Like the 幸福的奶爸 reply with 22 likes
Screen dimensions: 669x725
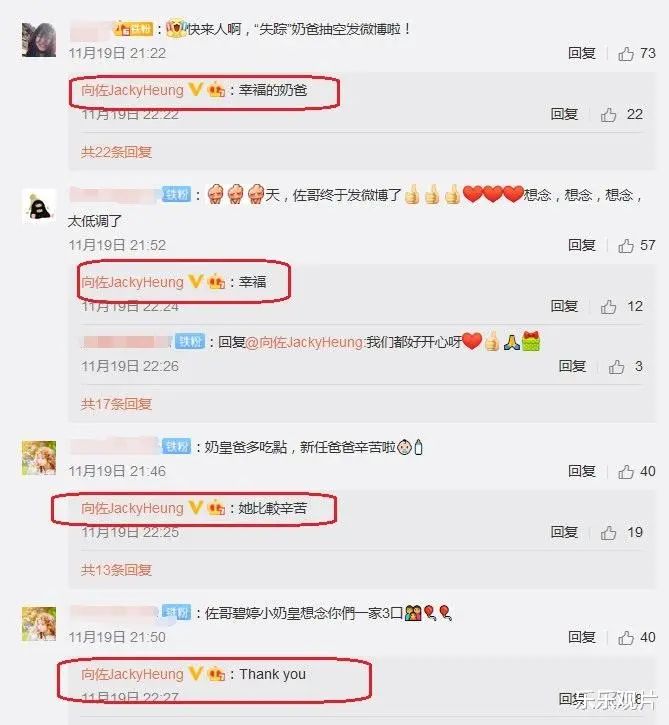(x=608, y=115)
